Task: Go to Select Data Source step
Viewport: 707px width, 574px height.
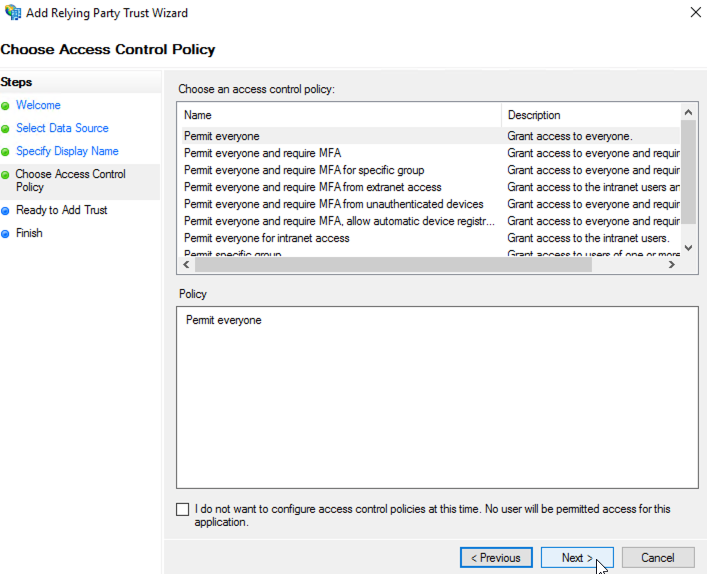Action: tap(62, 128)
